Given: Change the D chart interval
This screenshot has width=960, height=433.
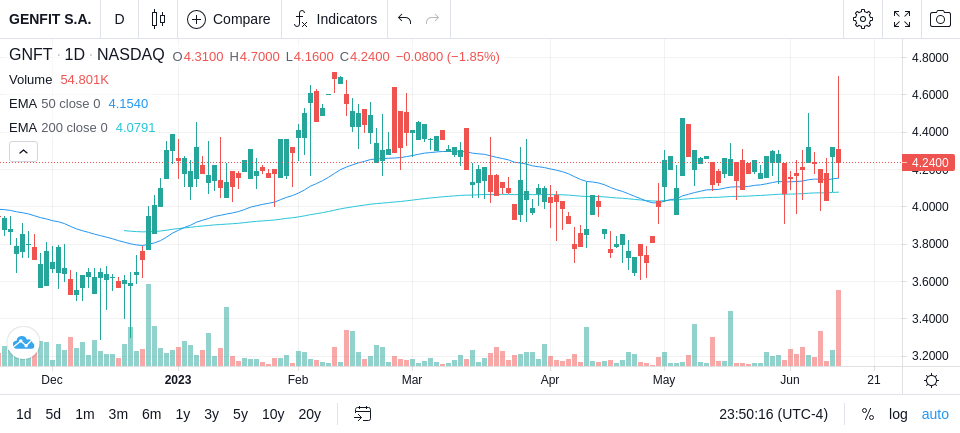Looking at the screenshot, I should click(119, 19).
